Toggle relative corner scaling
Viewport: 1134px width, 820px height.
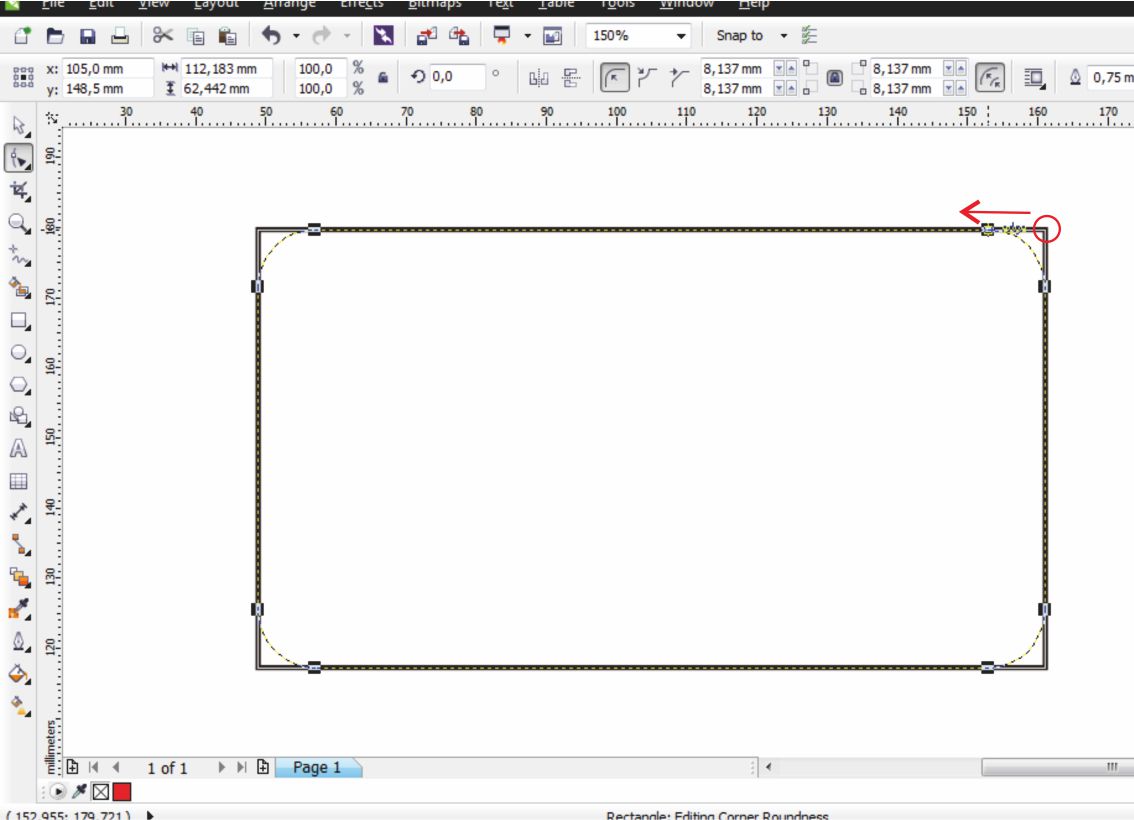[992, 78]
